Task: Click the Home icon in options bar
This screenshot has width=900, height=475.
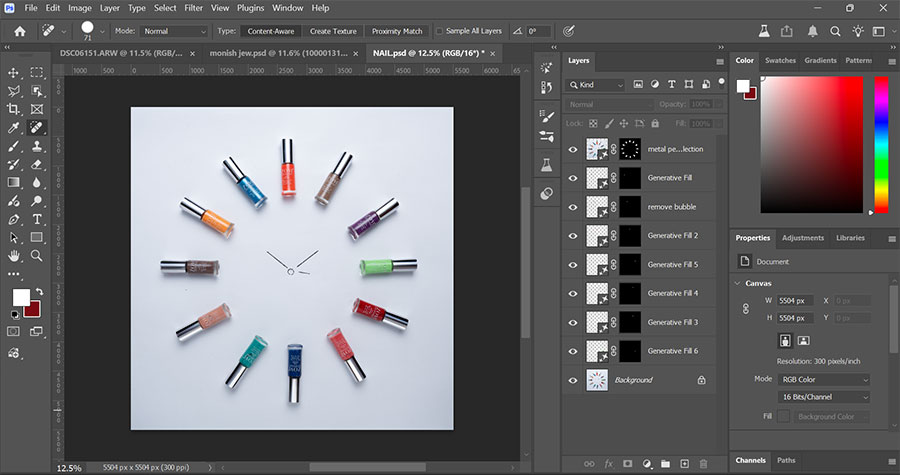Action: point(20,31)
